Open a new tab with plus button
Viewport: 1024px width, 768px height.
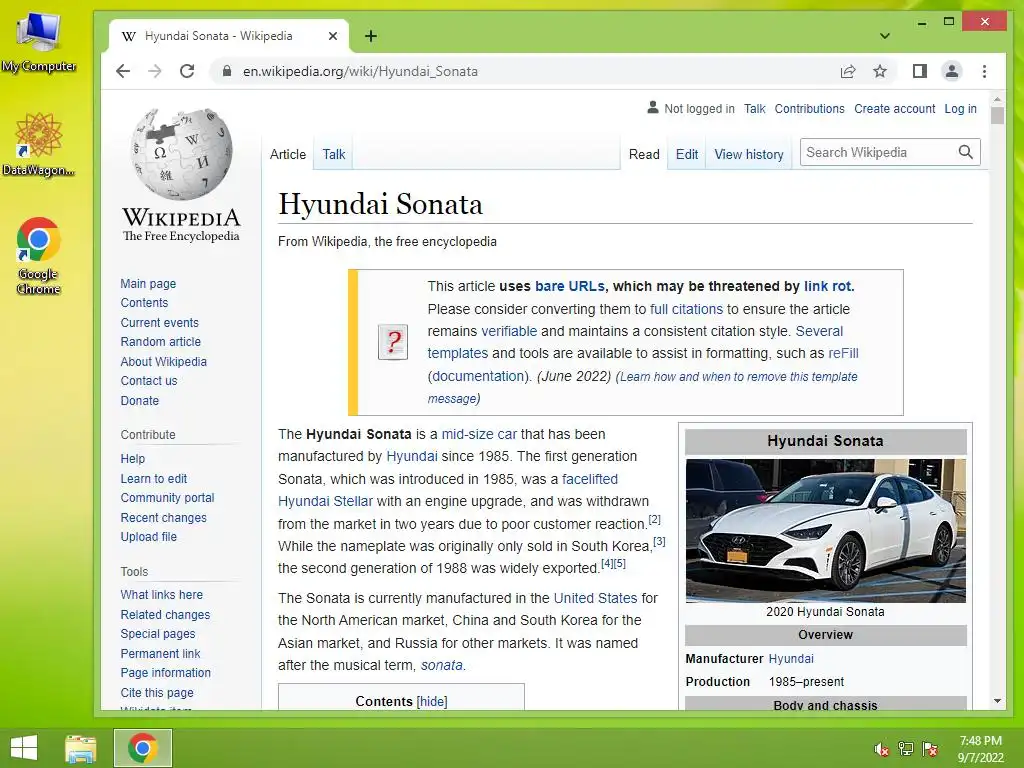(371, 36)
